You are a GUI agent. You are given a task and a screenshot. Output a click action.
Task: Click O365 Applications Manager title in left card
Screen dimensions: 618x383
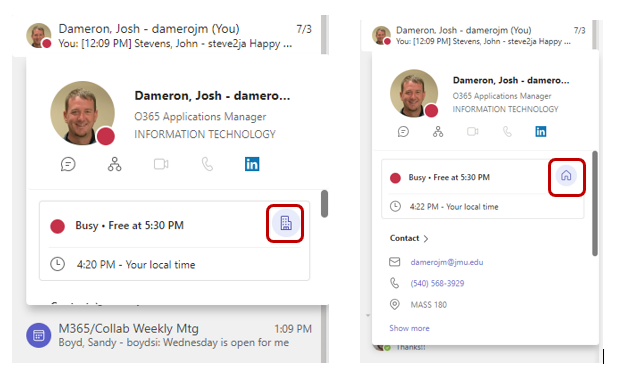tap(200, 117)
